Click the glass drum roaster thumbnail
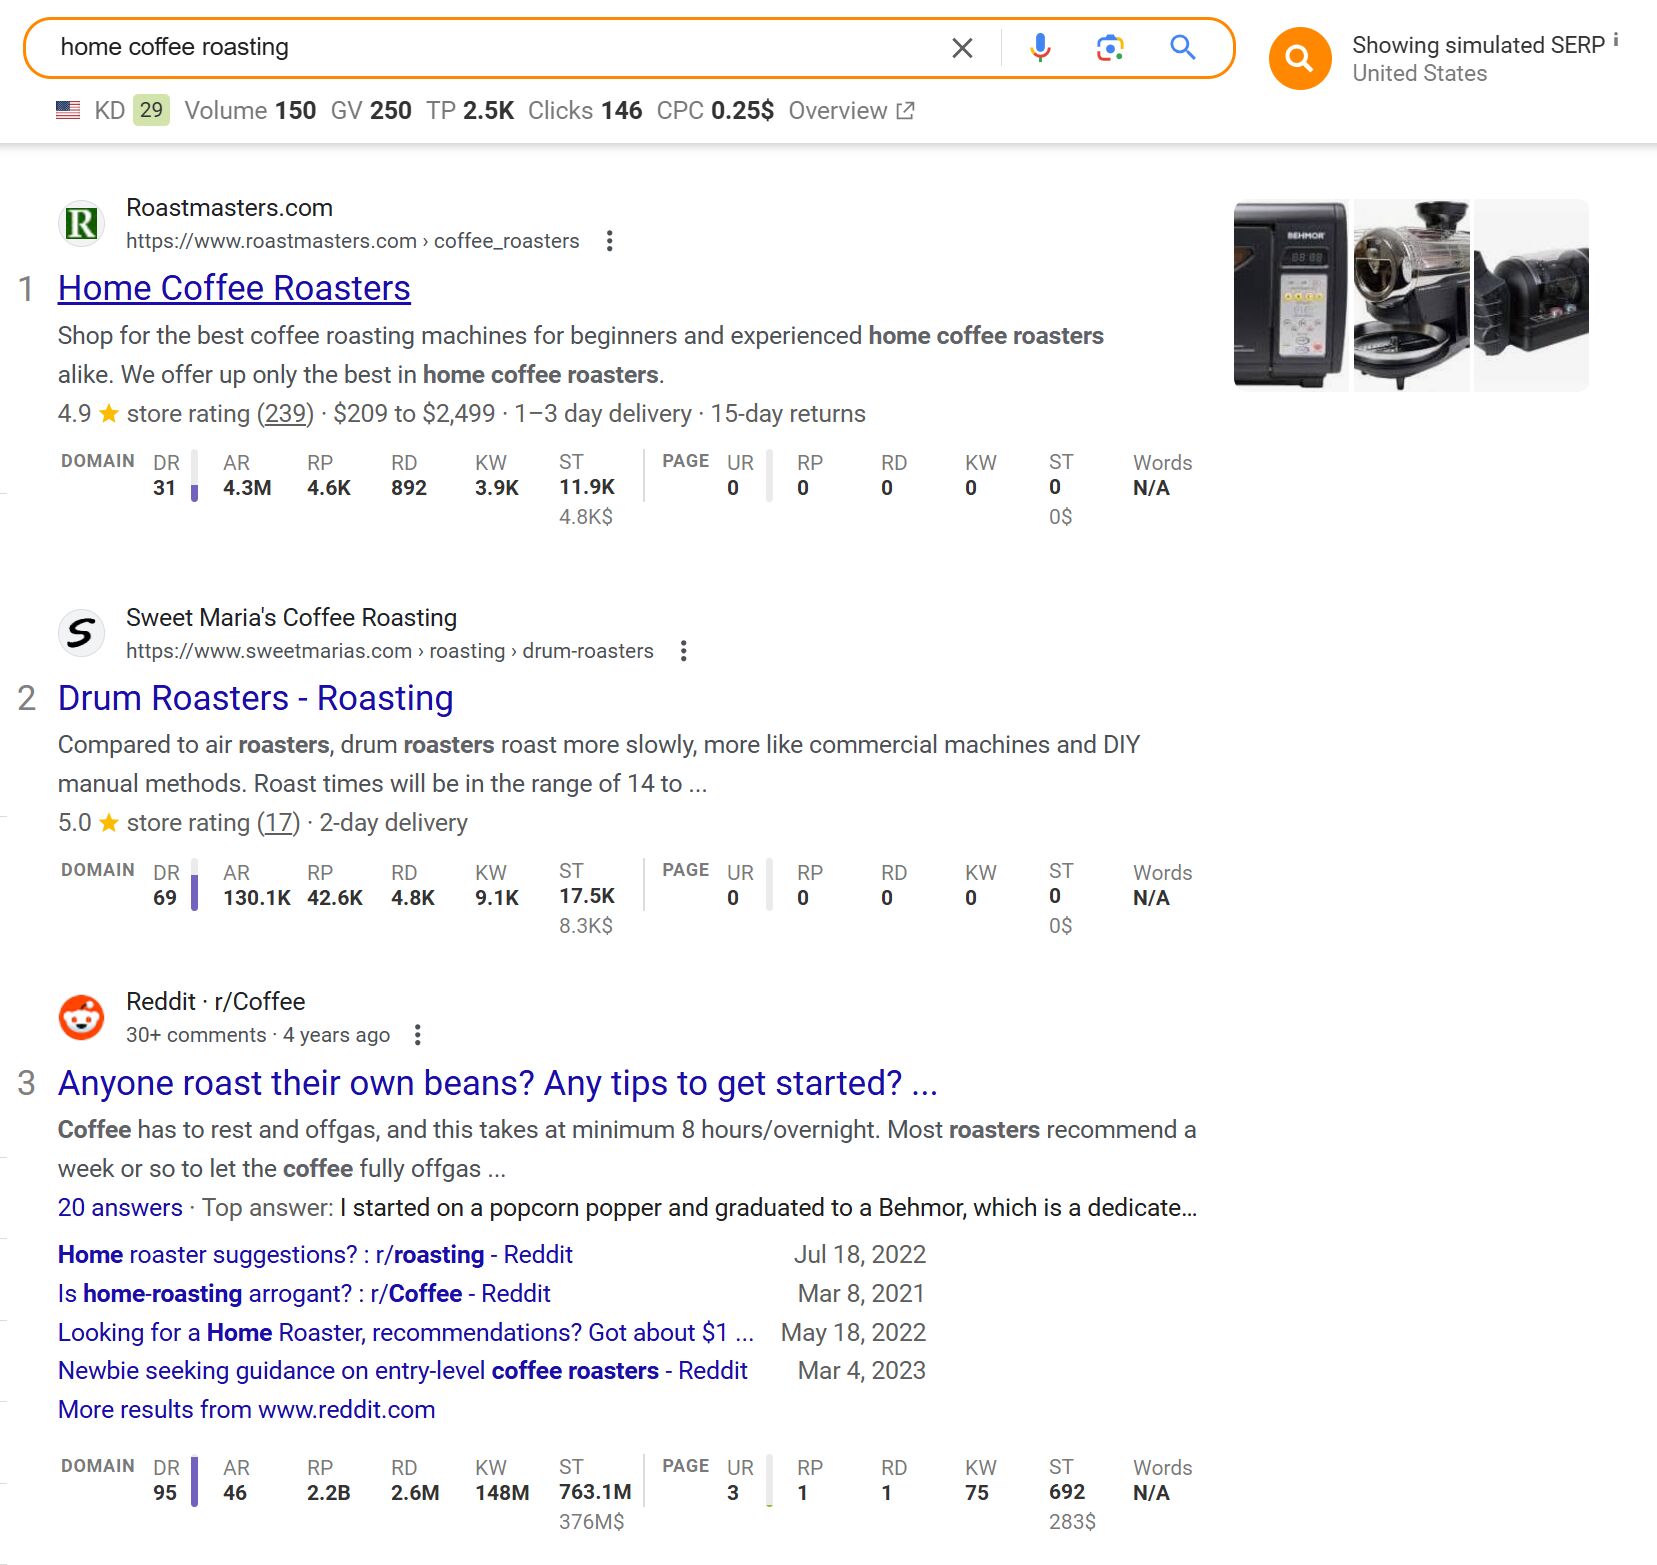This screenshot has width=1657, height=1565. tap(1411, 295)
